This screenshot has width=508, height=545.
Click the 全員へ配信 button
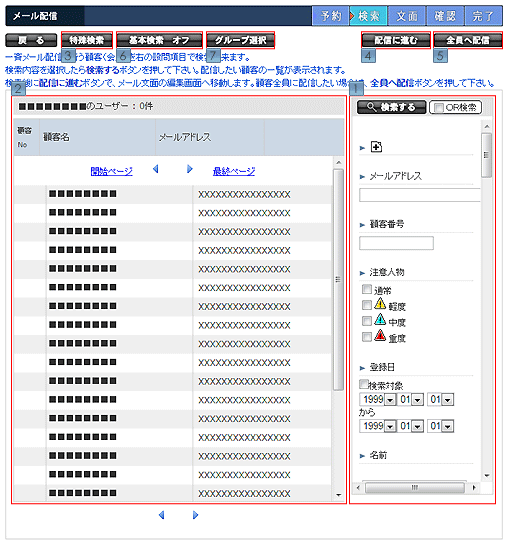[468, 40]
